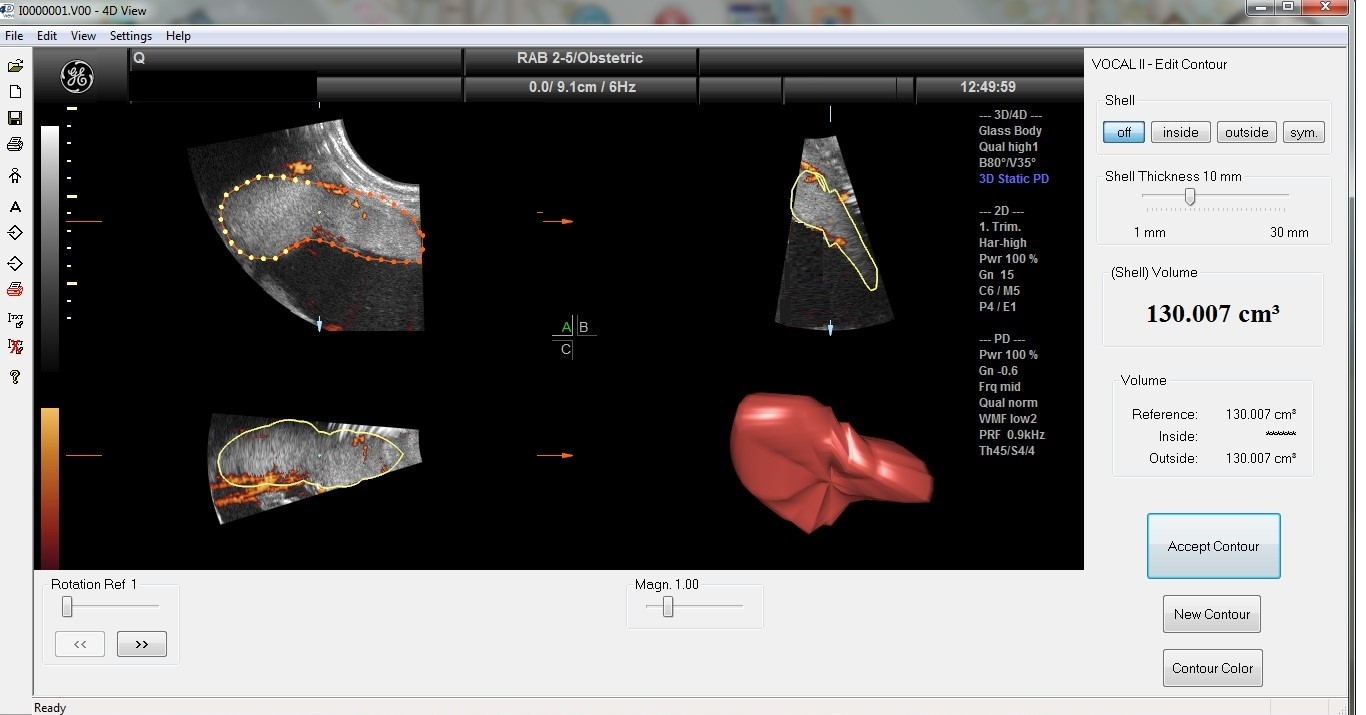The image size is (1366, 715).
Task: Click the patient figure icon
Action: 15,176
